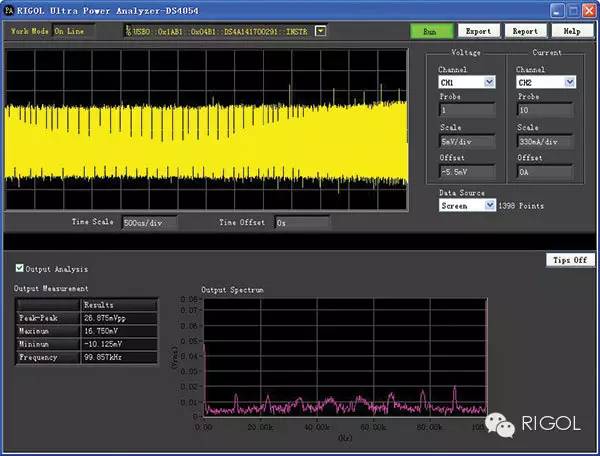Open the Current channel CH2 dropdown
600x456 pixels.
pyautogui.click(x=569, y=82)
